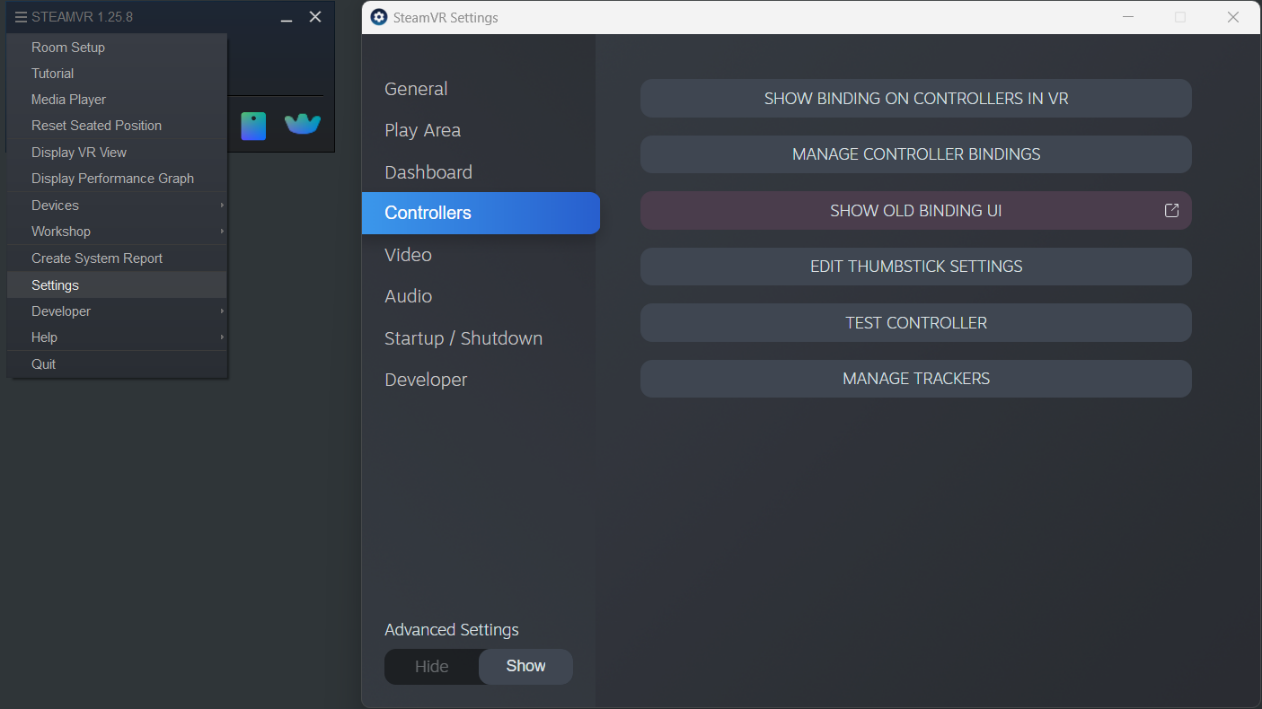
Task: Open Edit Thumbstick Settings
Action: coord(915,266)
